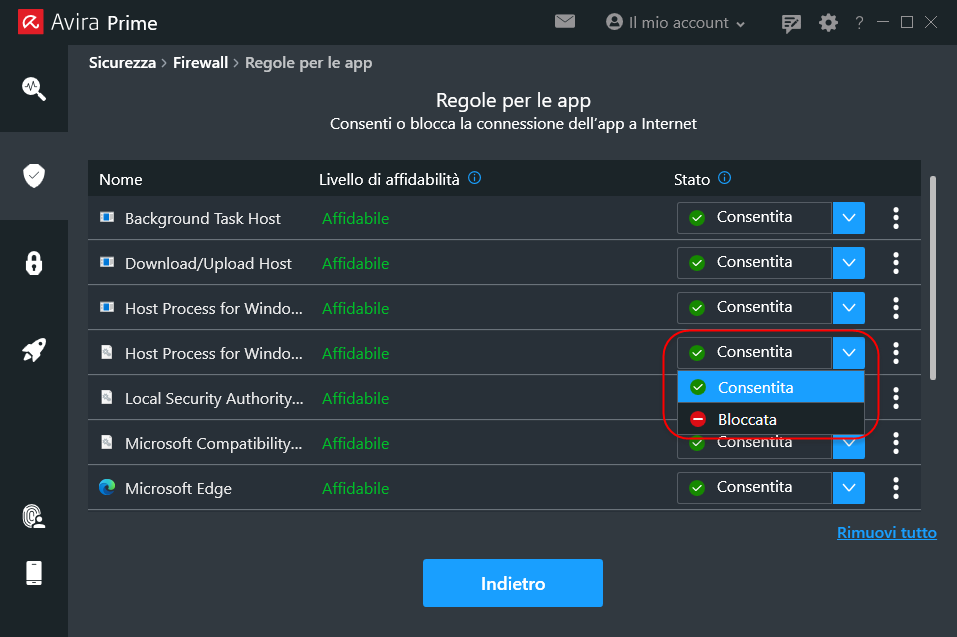Open the Security shield sidebar section
The image size is (957, 637).
[x=34, y=176]
